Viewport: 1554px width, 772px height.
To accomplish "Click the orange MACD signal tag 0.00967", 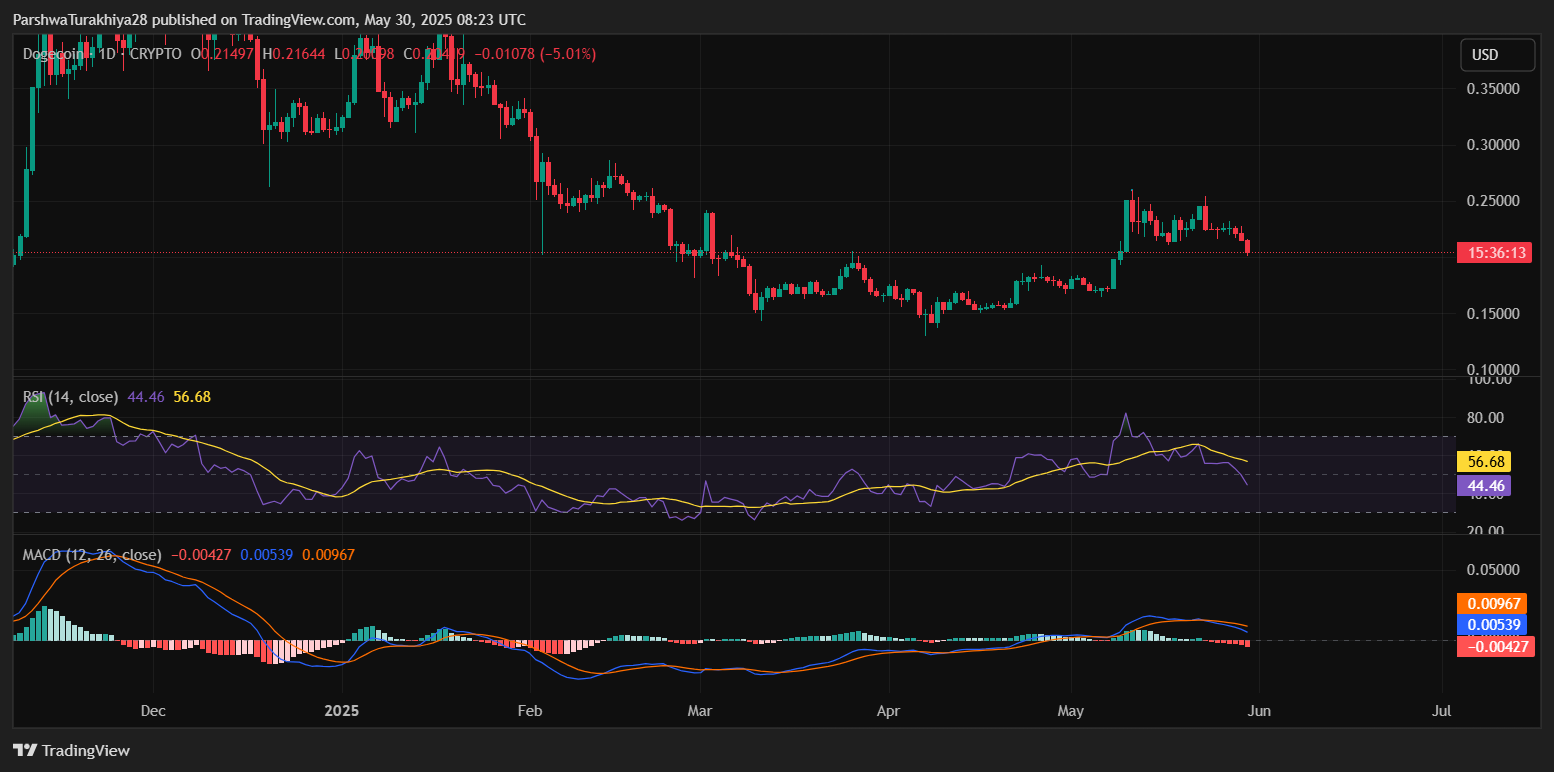I will [x=1496, y=604].
